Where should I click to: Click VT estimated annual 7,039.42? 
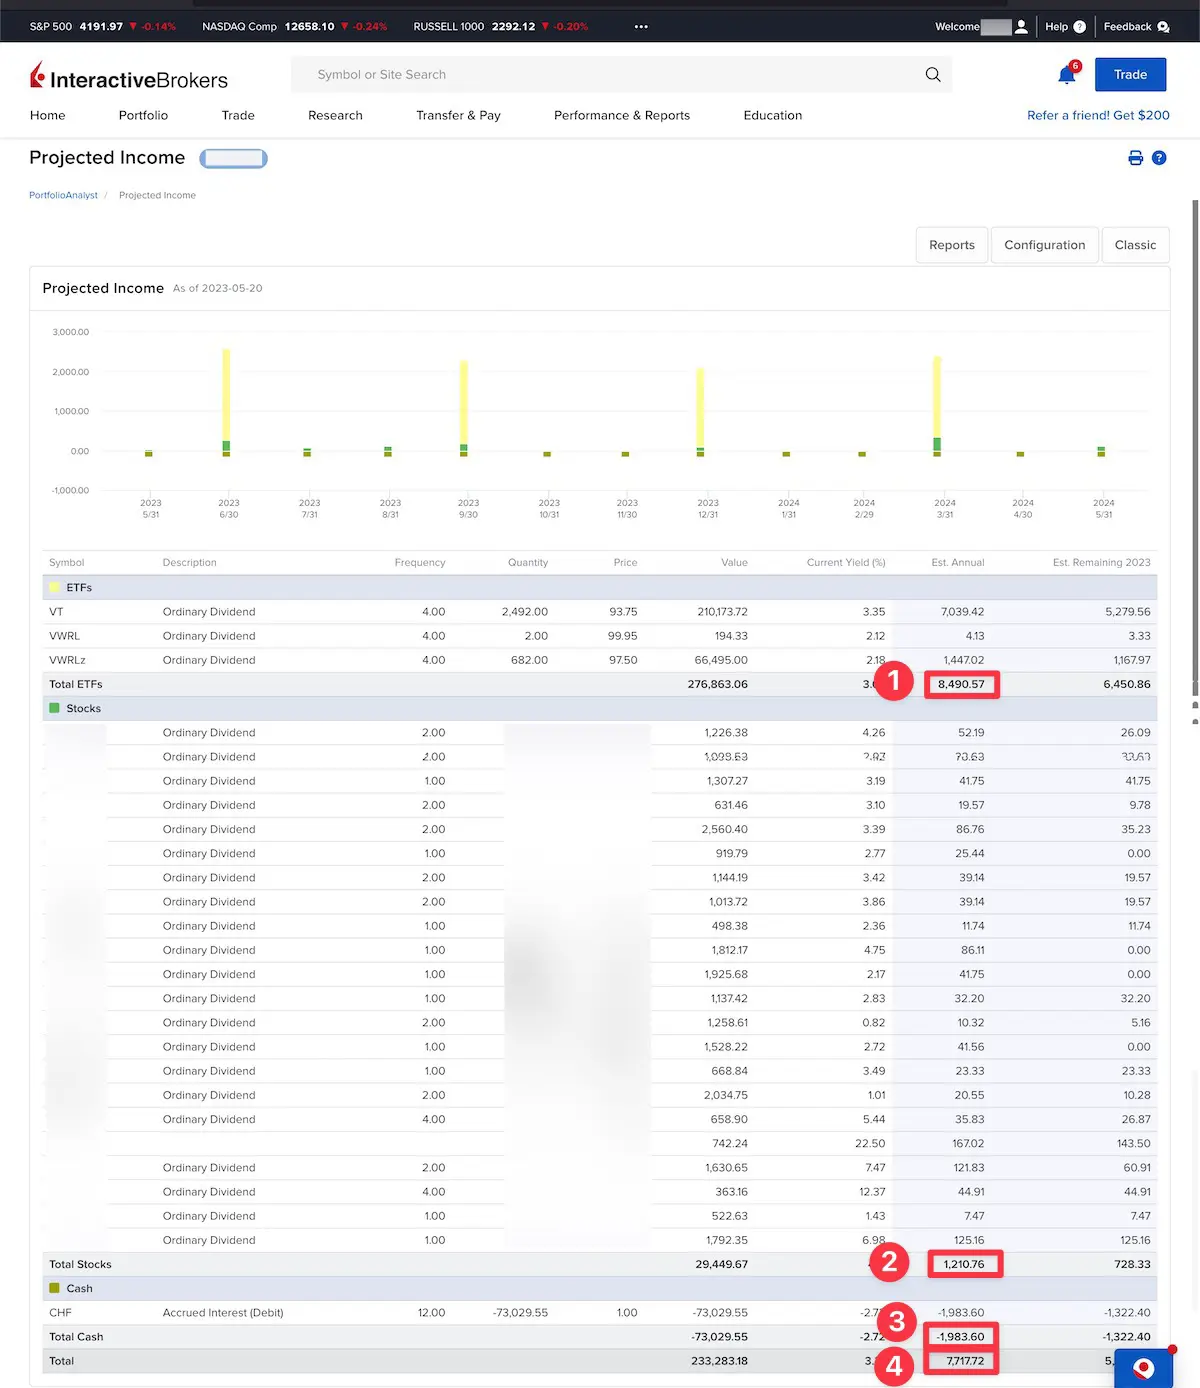962,612
